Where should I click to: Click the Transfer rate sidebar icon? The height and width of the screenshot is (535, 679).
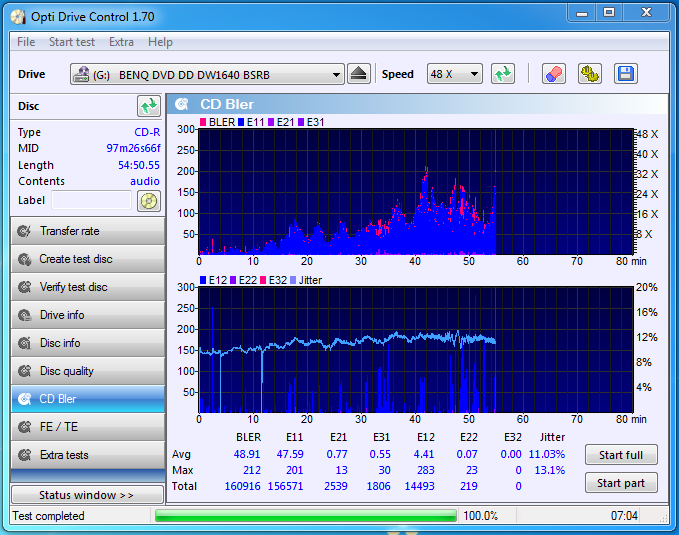(x=24, y=231)
